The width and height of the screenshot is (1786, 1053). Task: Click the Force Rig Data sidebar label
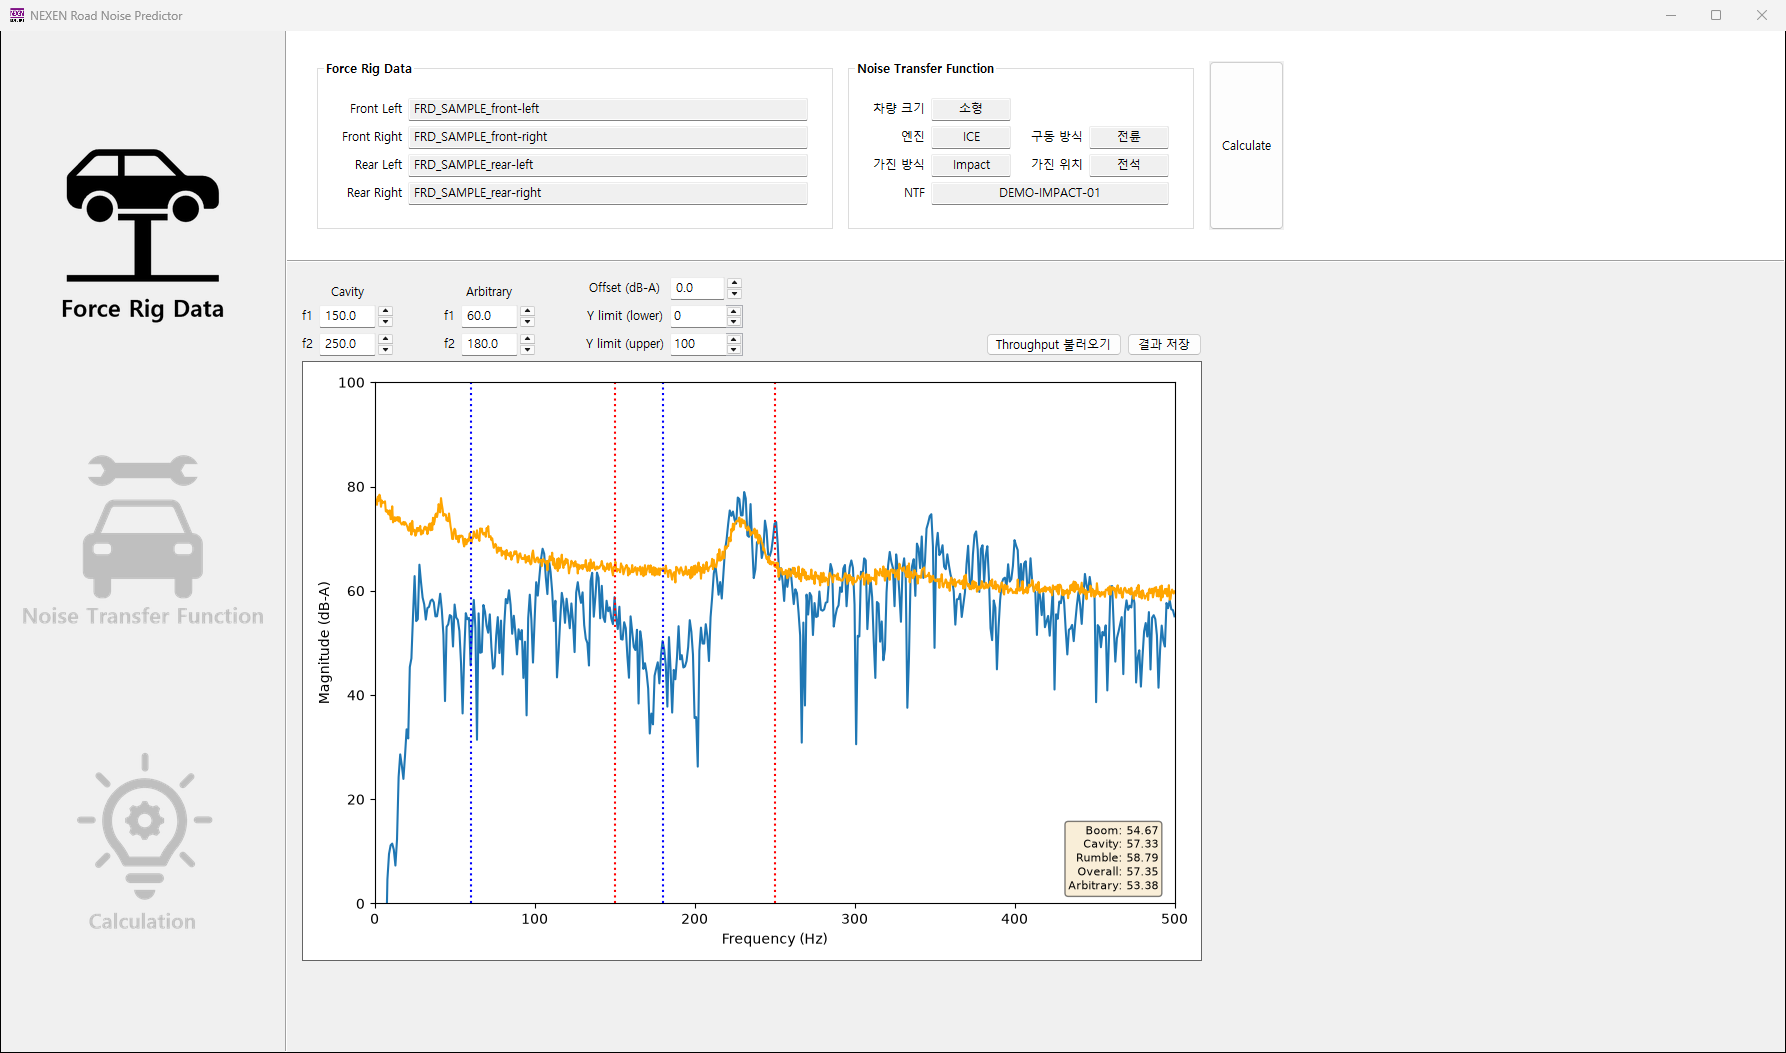point(143,309)
